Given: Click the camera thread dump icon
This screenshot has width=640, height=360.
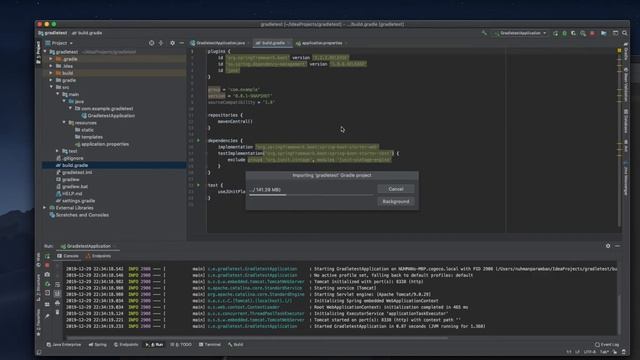Looking at the screenshot, I should coord(47,275).
